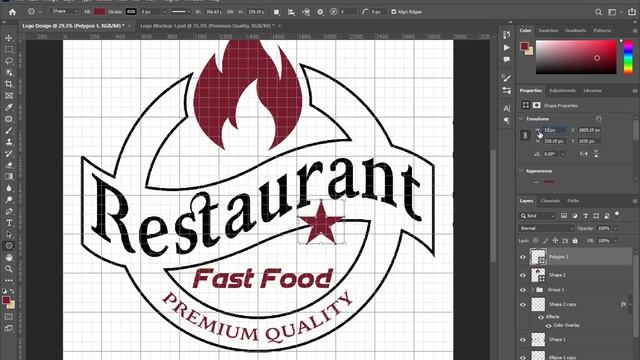Open the History panel icon
The width and height of the screenshot is (640, 360).
507,35
